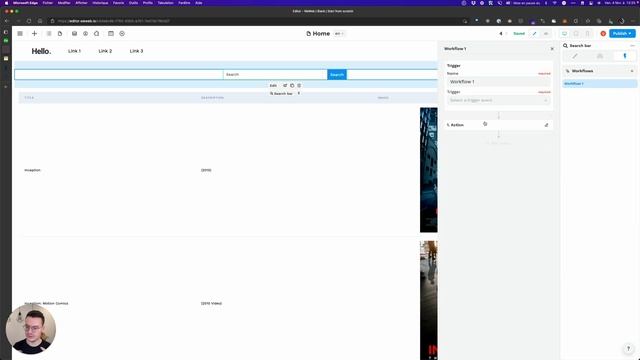Open the Pages file icon in toolbar
The image size is (640, 360).
point(60,33)
